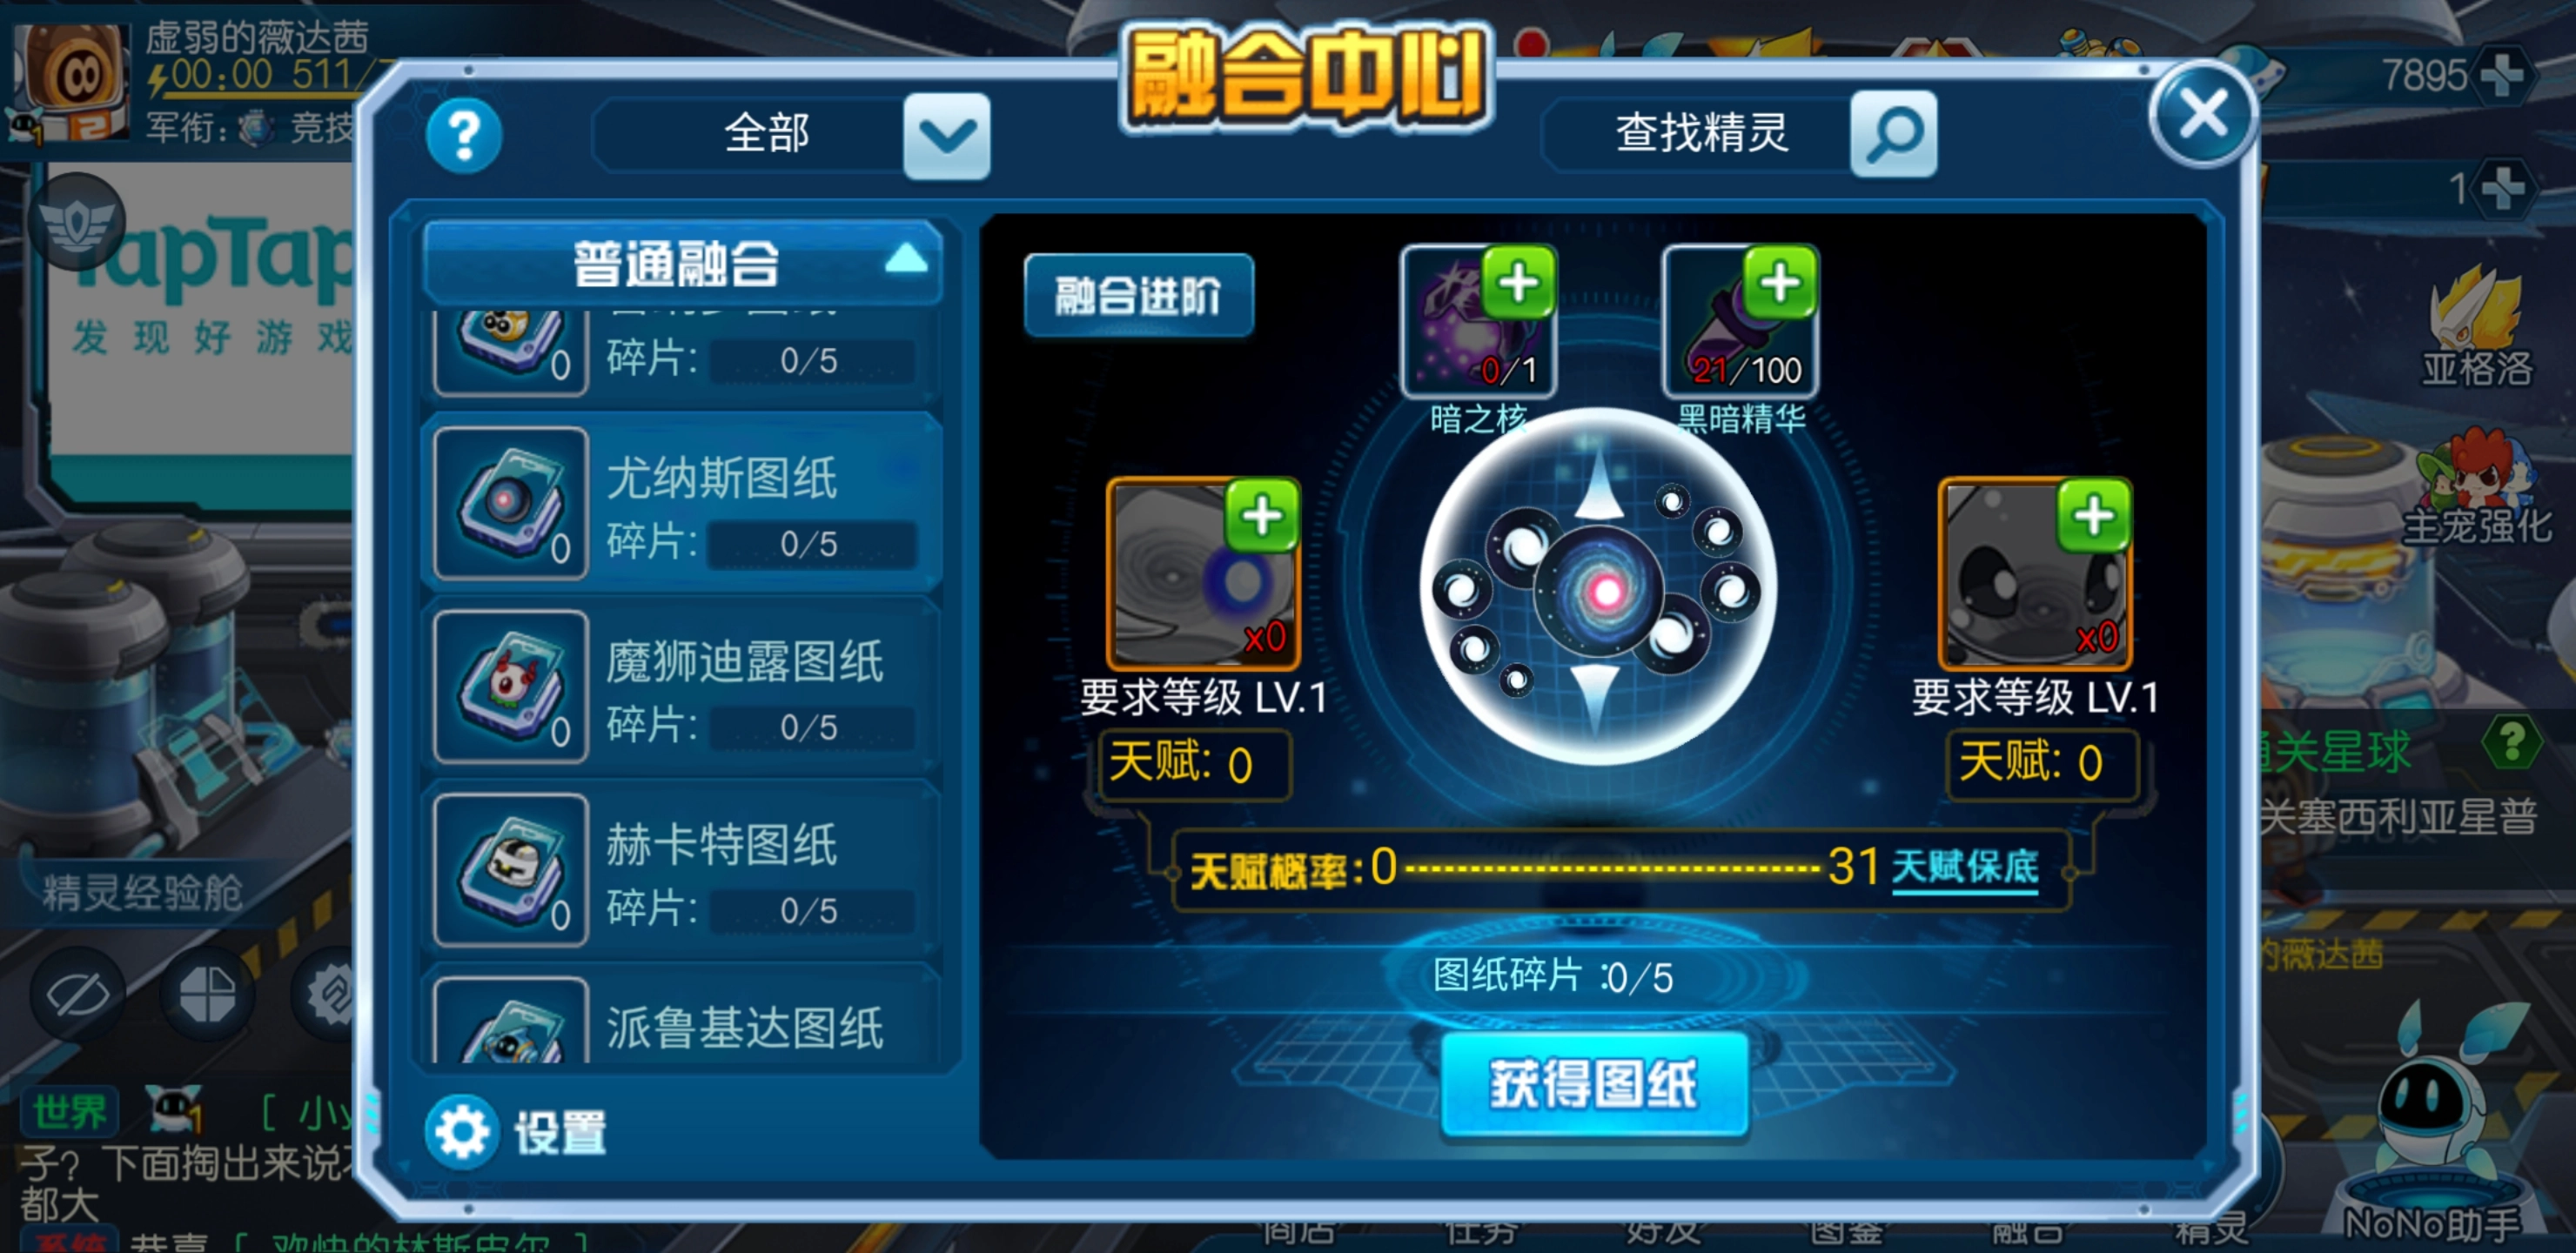The image size is (2576, 1253).
Task: Select 尤纳斯图纸 from the list
Action: tap(682, 505)
